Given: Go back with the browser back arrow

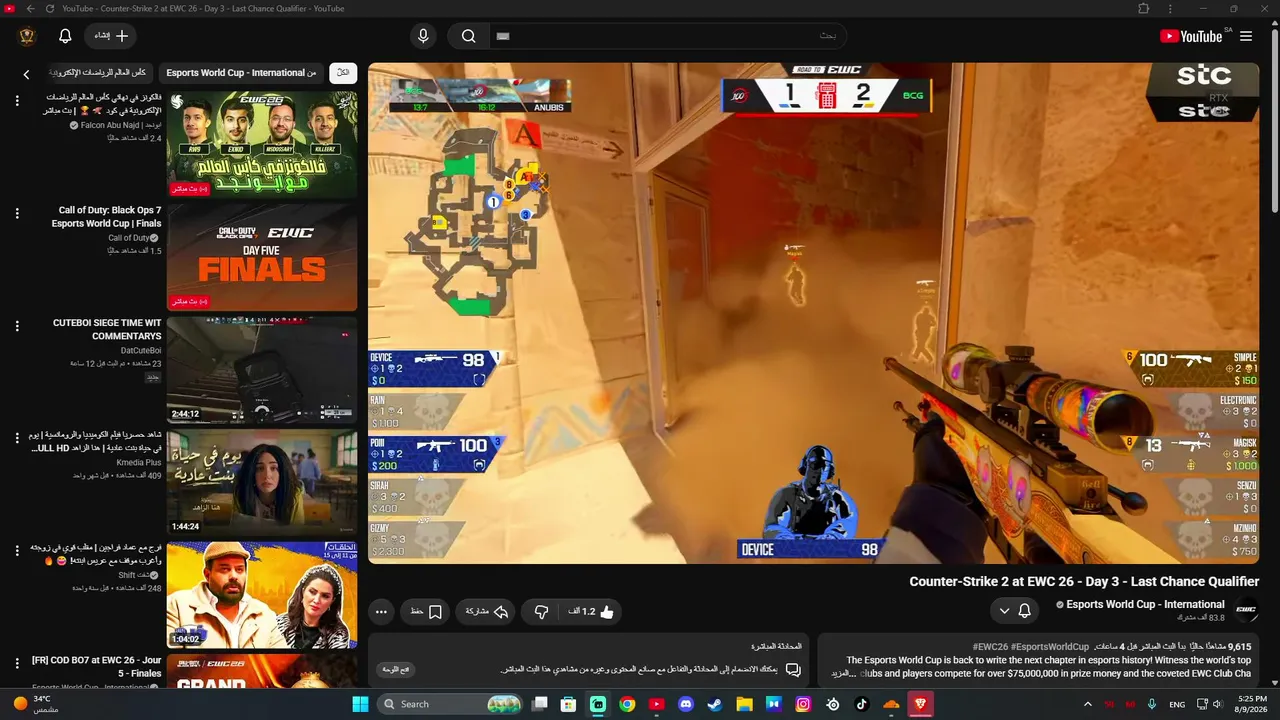Looking at the screenshot, I should pyautogui.click(x=30, y=9).
